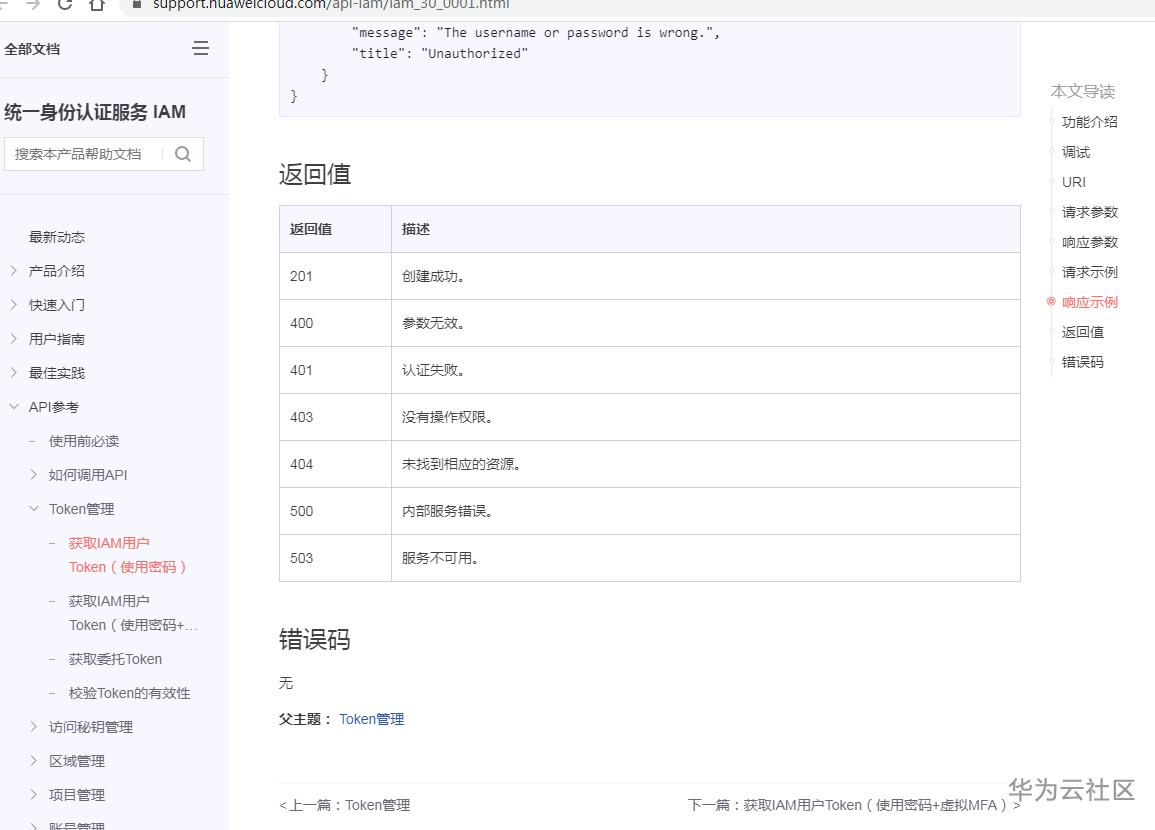Image resolution: width=1155 pixels, height=830 pixels.
Task: Click the browser address bar URL
Action: [x=331, y=4]
